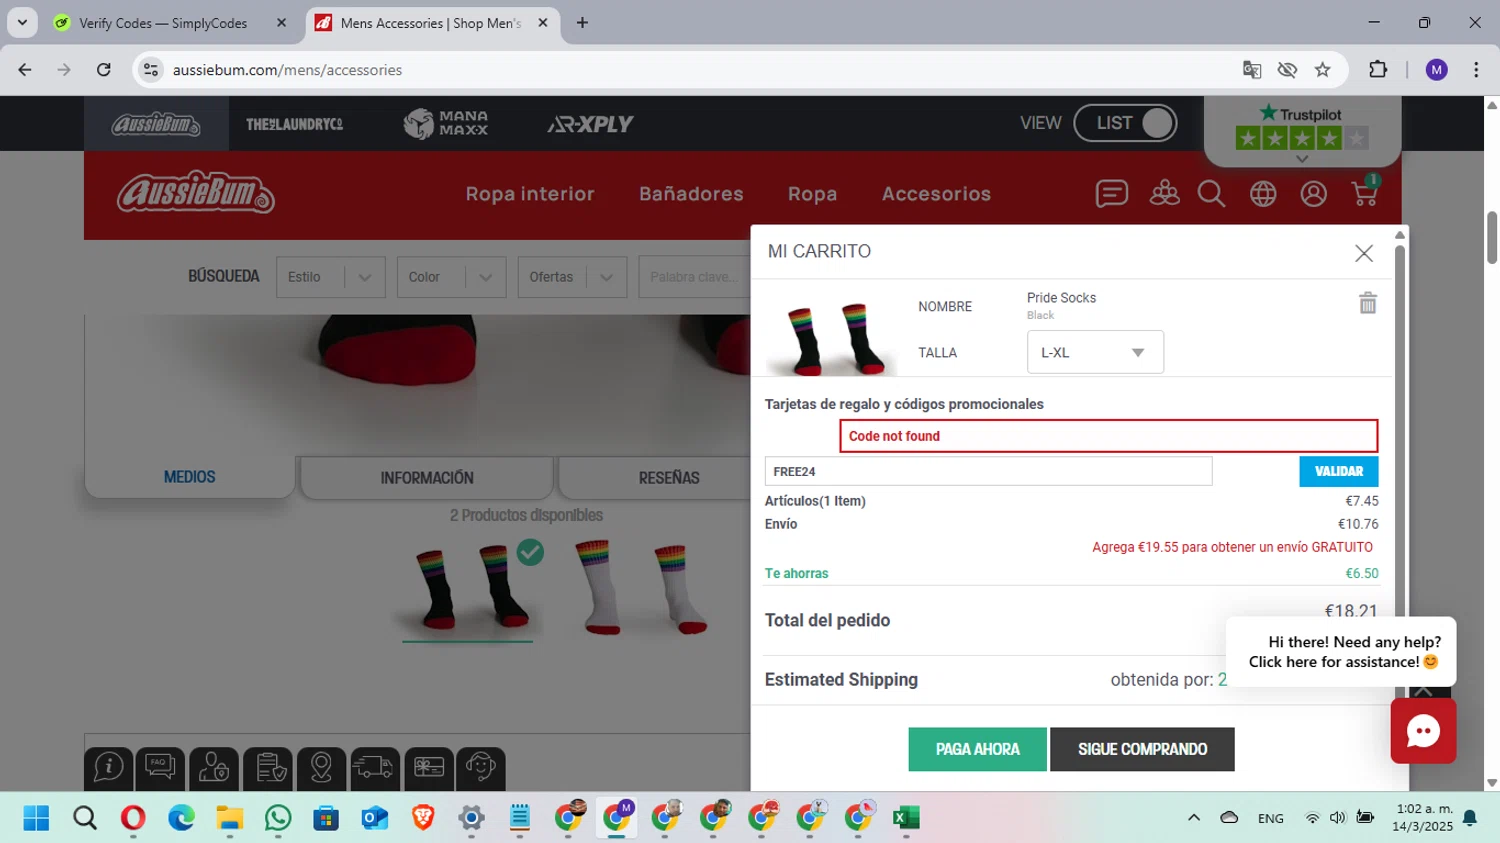1500x843 pixels.
Task: Open the gift card icon
Action: tap(429, 768)
